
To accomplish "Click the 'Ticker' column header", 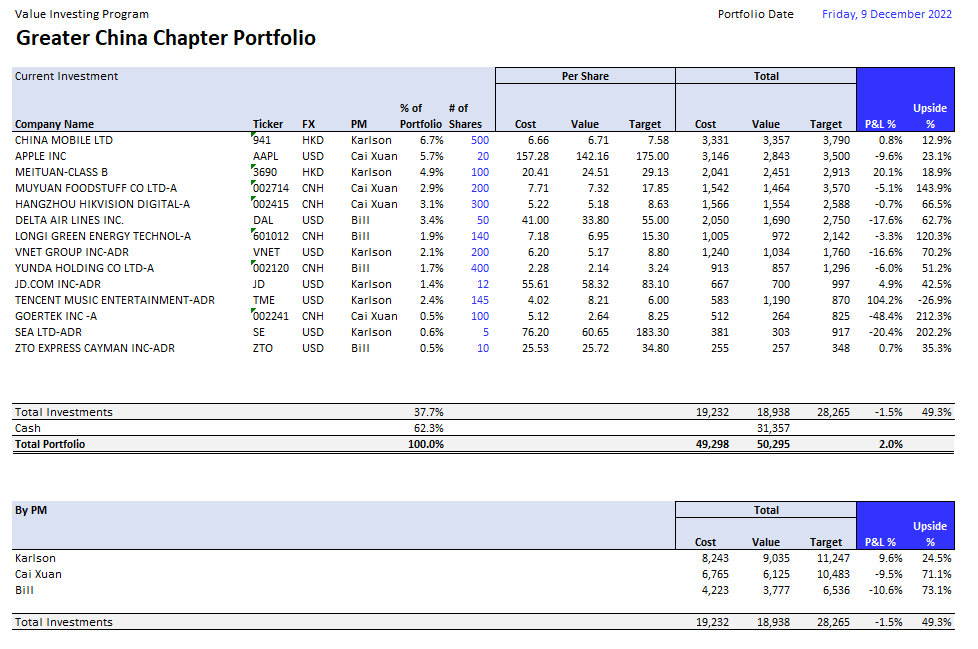I will click(268, 124).
